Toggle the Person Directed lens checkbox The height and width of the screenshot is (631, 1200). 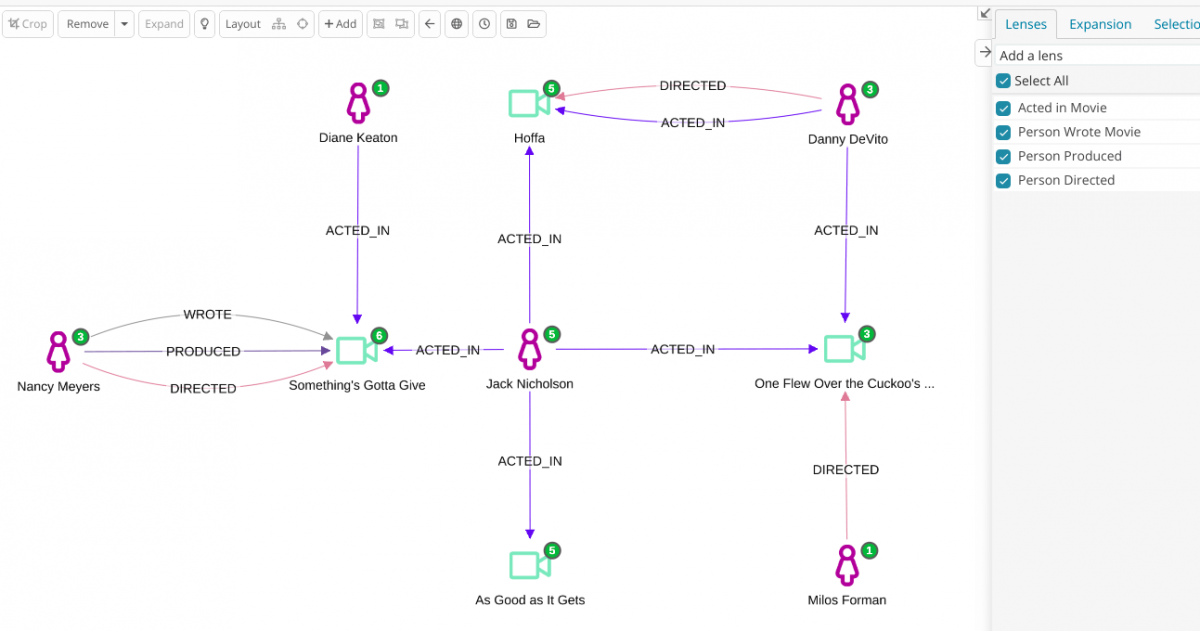[1003, 180]
